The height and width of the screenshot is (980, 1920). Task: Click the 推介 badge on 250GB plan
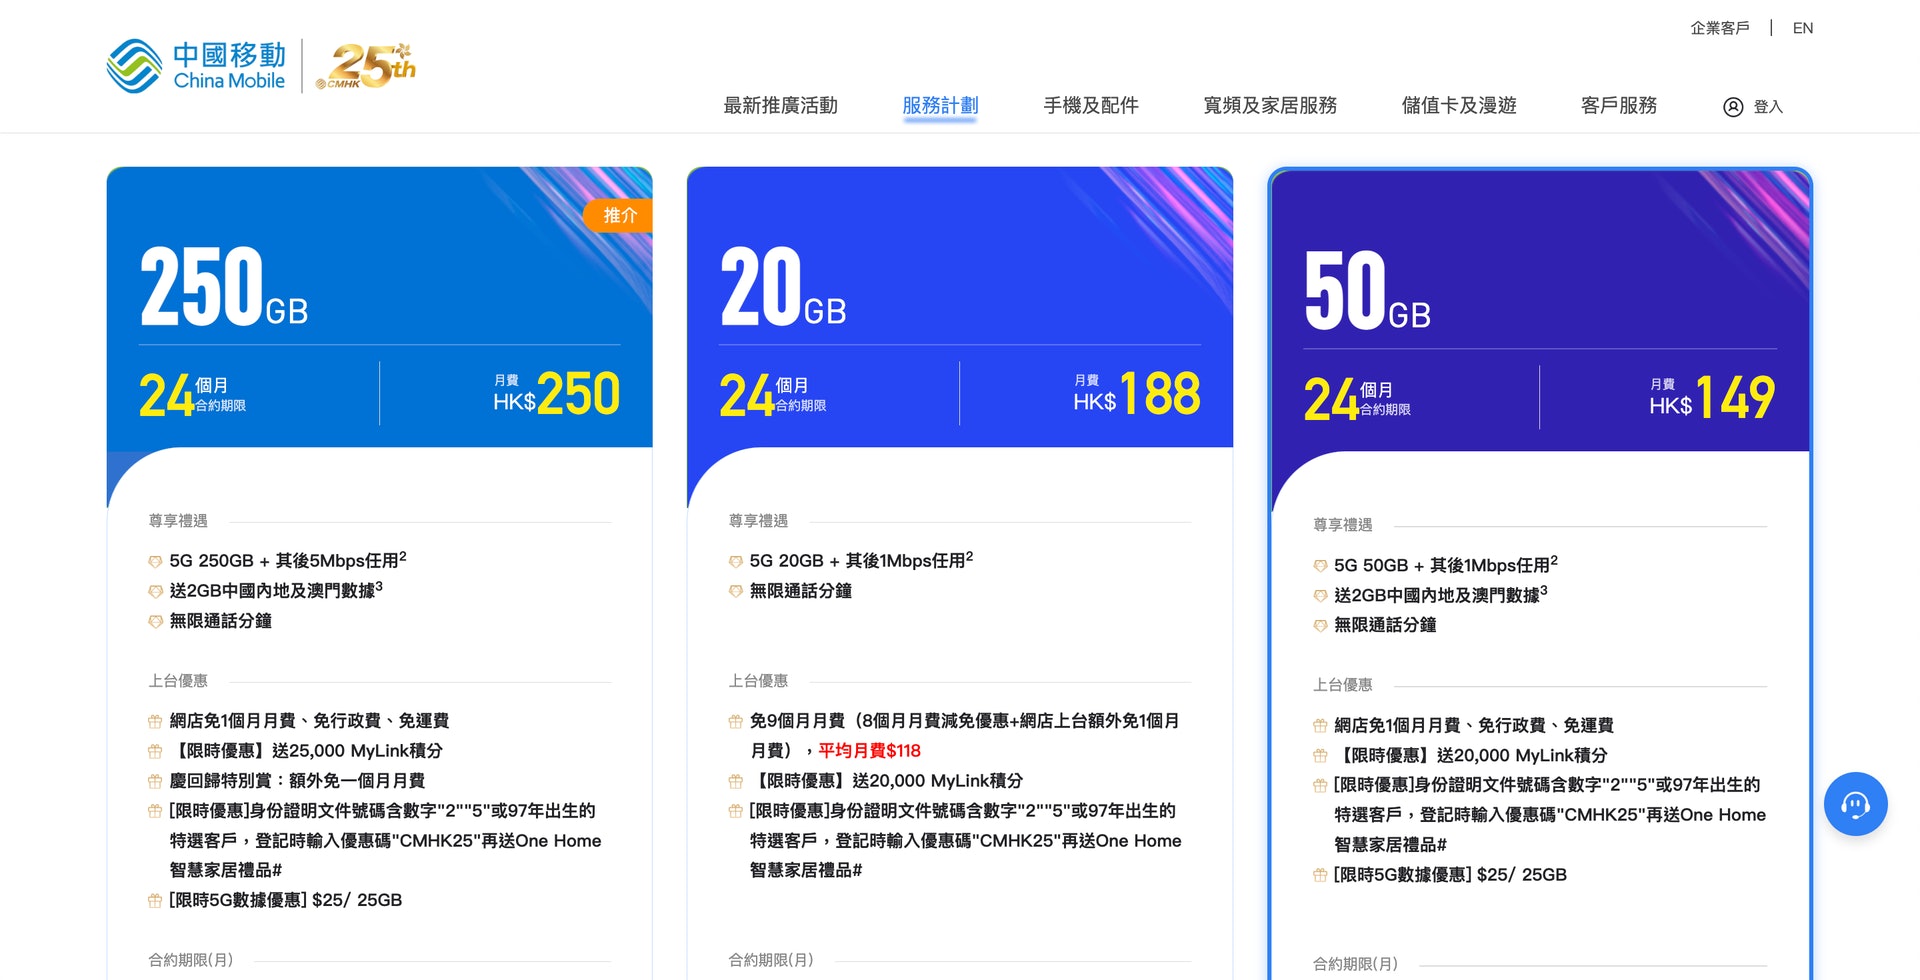coord(619,215)
